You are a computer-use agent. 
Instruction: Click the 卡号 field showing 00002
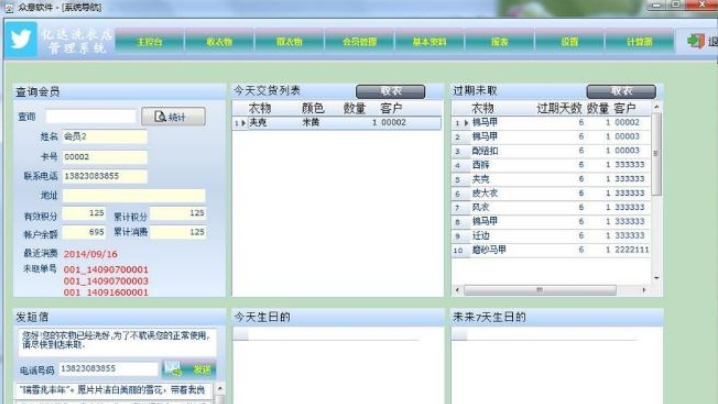tap(105, 157)
